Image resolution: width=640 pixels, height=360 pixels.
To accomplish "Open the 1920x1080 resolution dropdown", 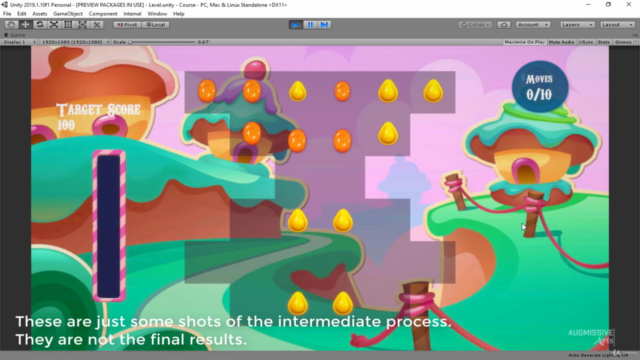I will 75,42.
